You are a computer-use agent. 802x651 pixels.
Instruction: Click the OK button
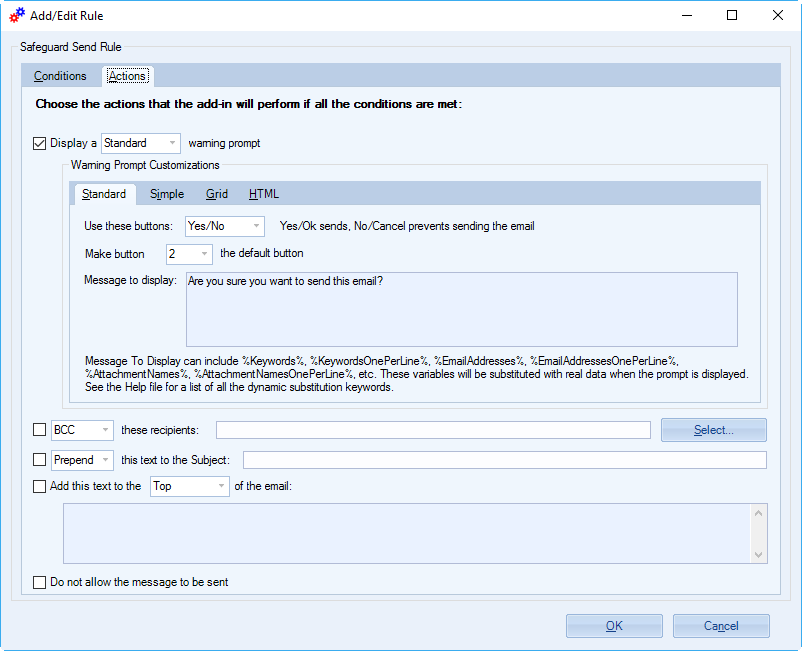coord(614,626)
